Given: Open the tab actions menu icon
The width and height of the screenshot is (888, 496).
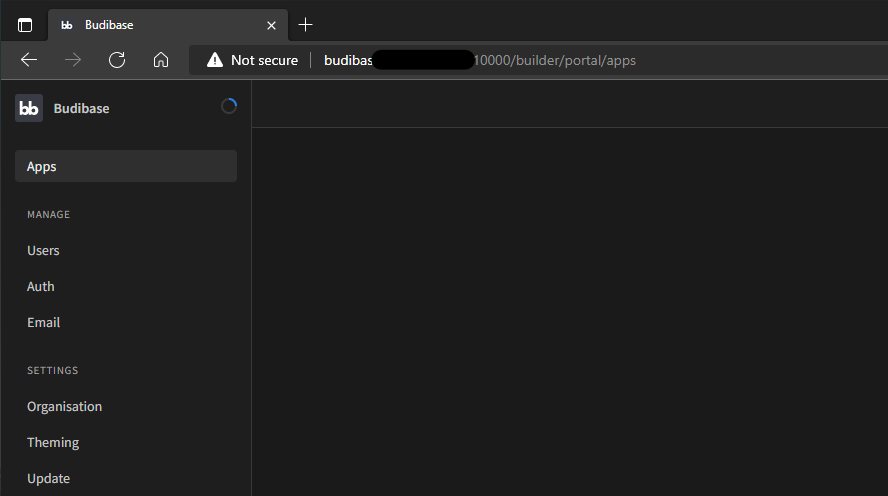Looking at the screenshot, I should (x=25, y=25).
